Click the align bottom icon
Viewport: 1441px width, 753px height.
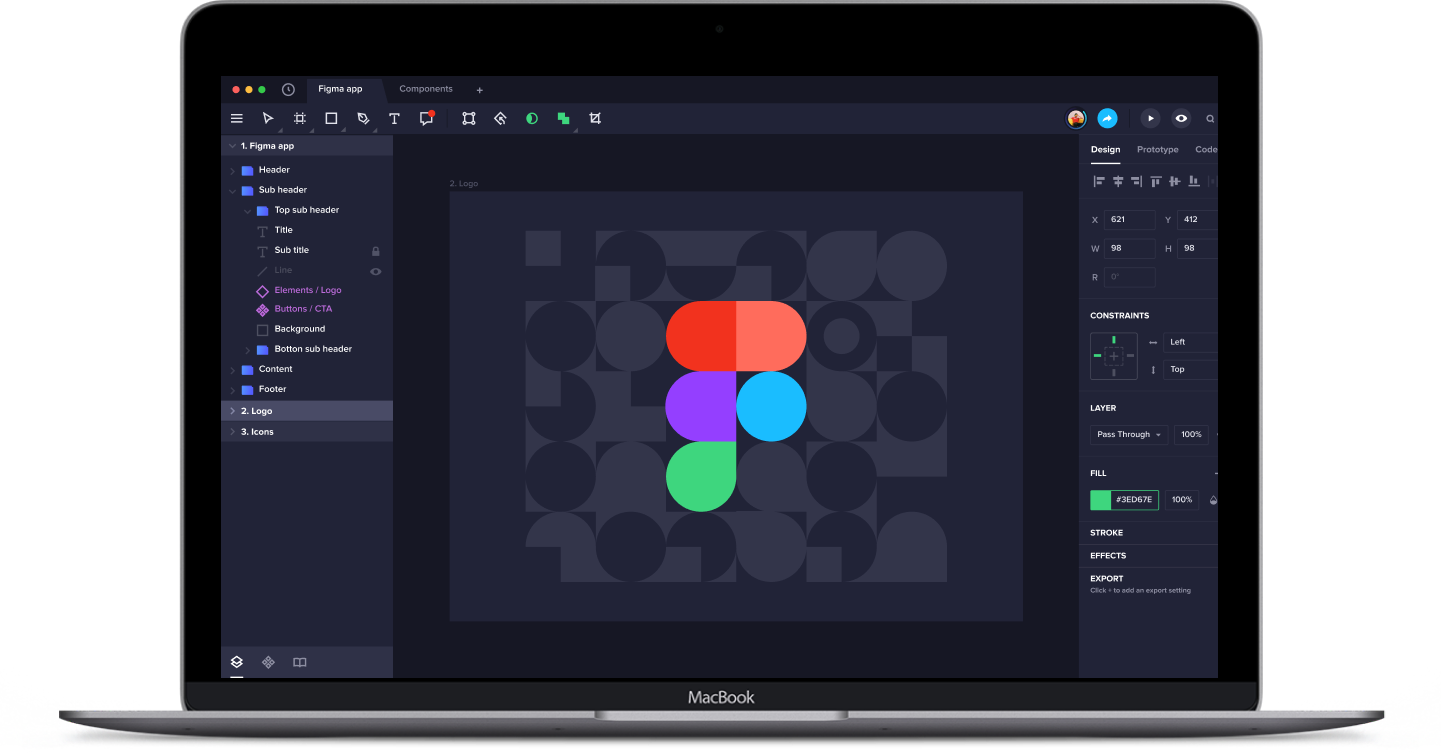click(x=1193, y=181)
